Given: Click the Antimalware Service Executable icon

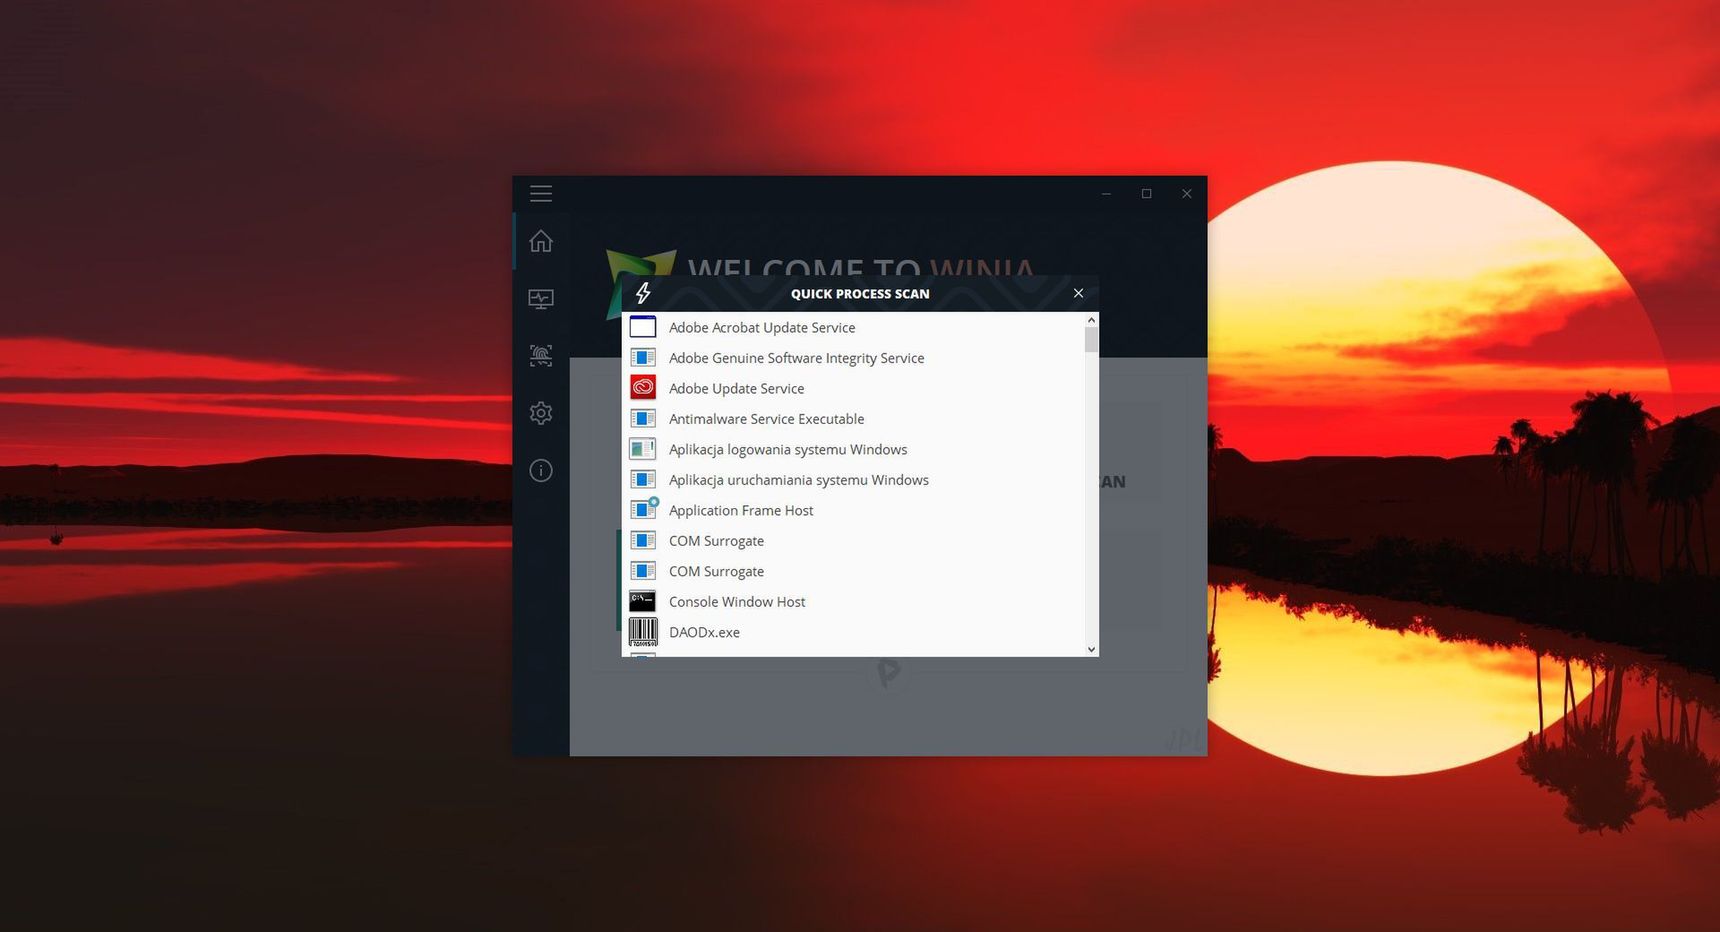Looking at the screenshot, I should tap(643, 419).
